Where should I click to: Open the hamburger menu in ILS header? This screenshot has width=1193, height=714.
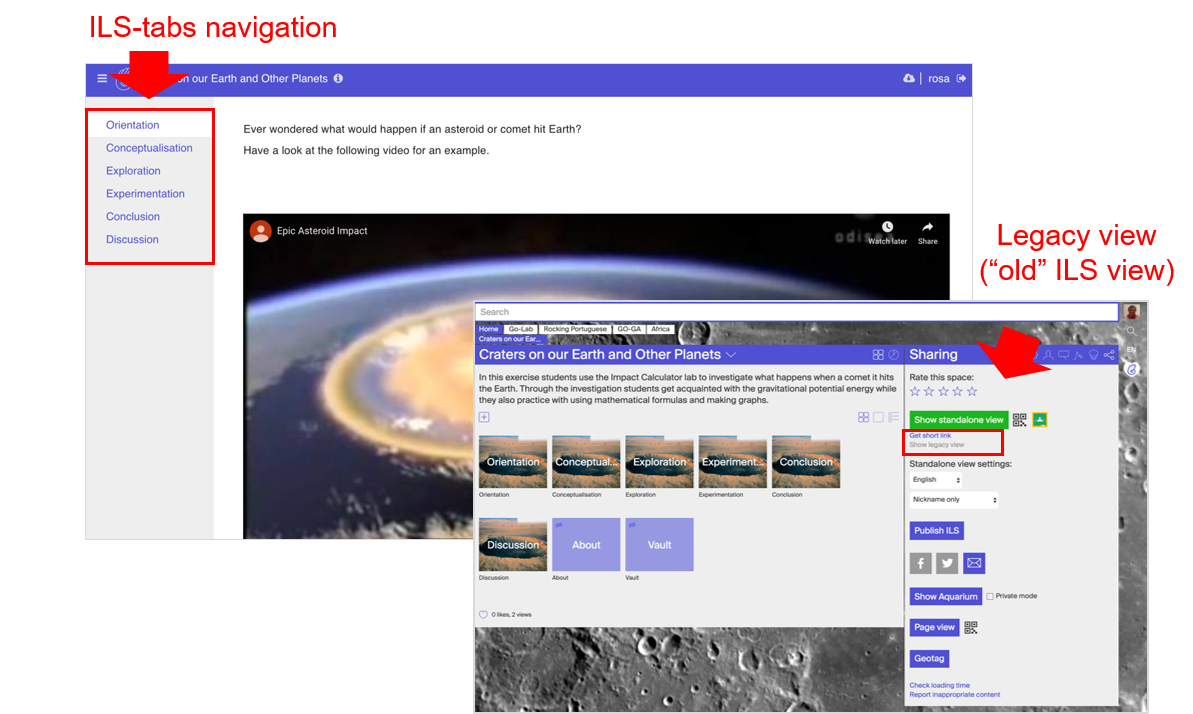pos(101,79)
